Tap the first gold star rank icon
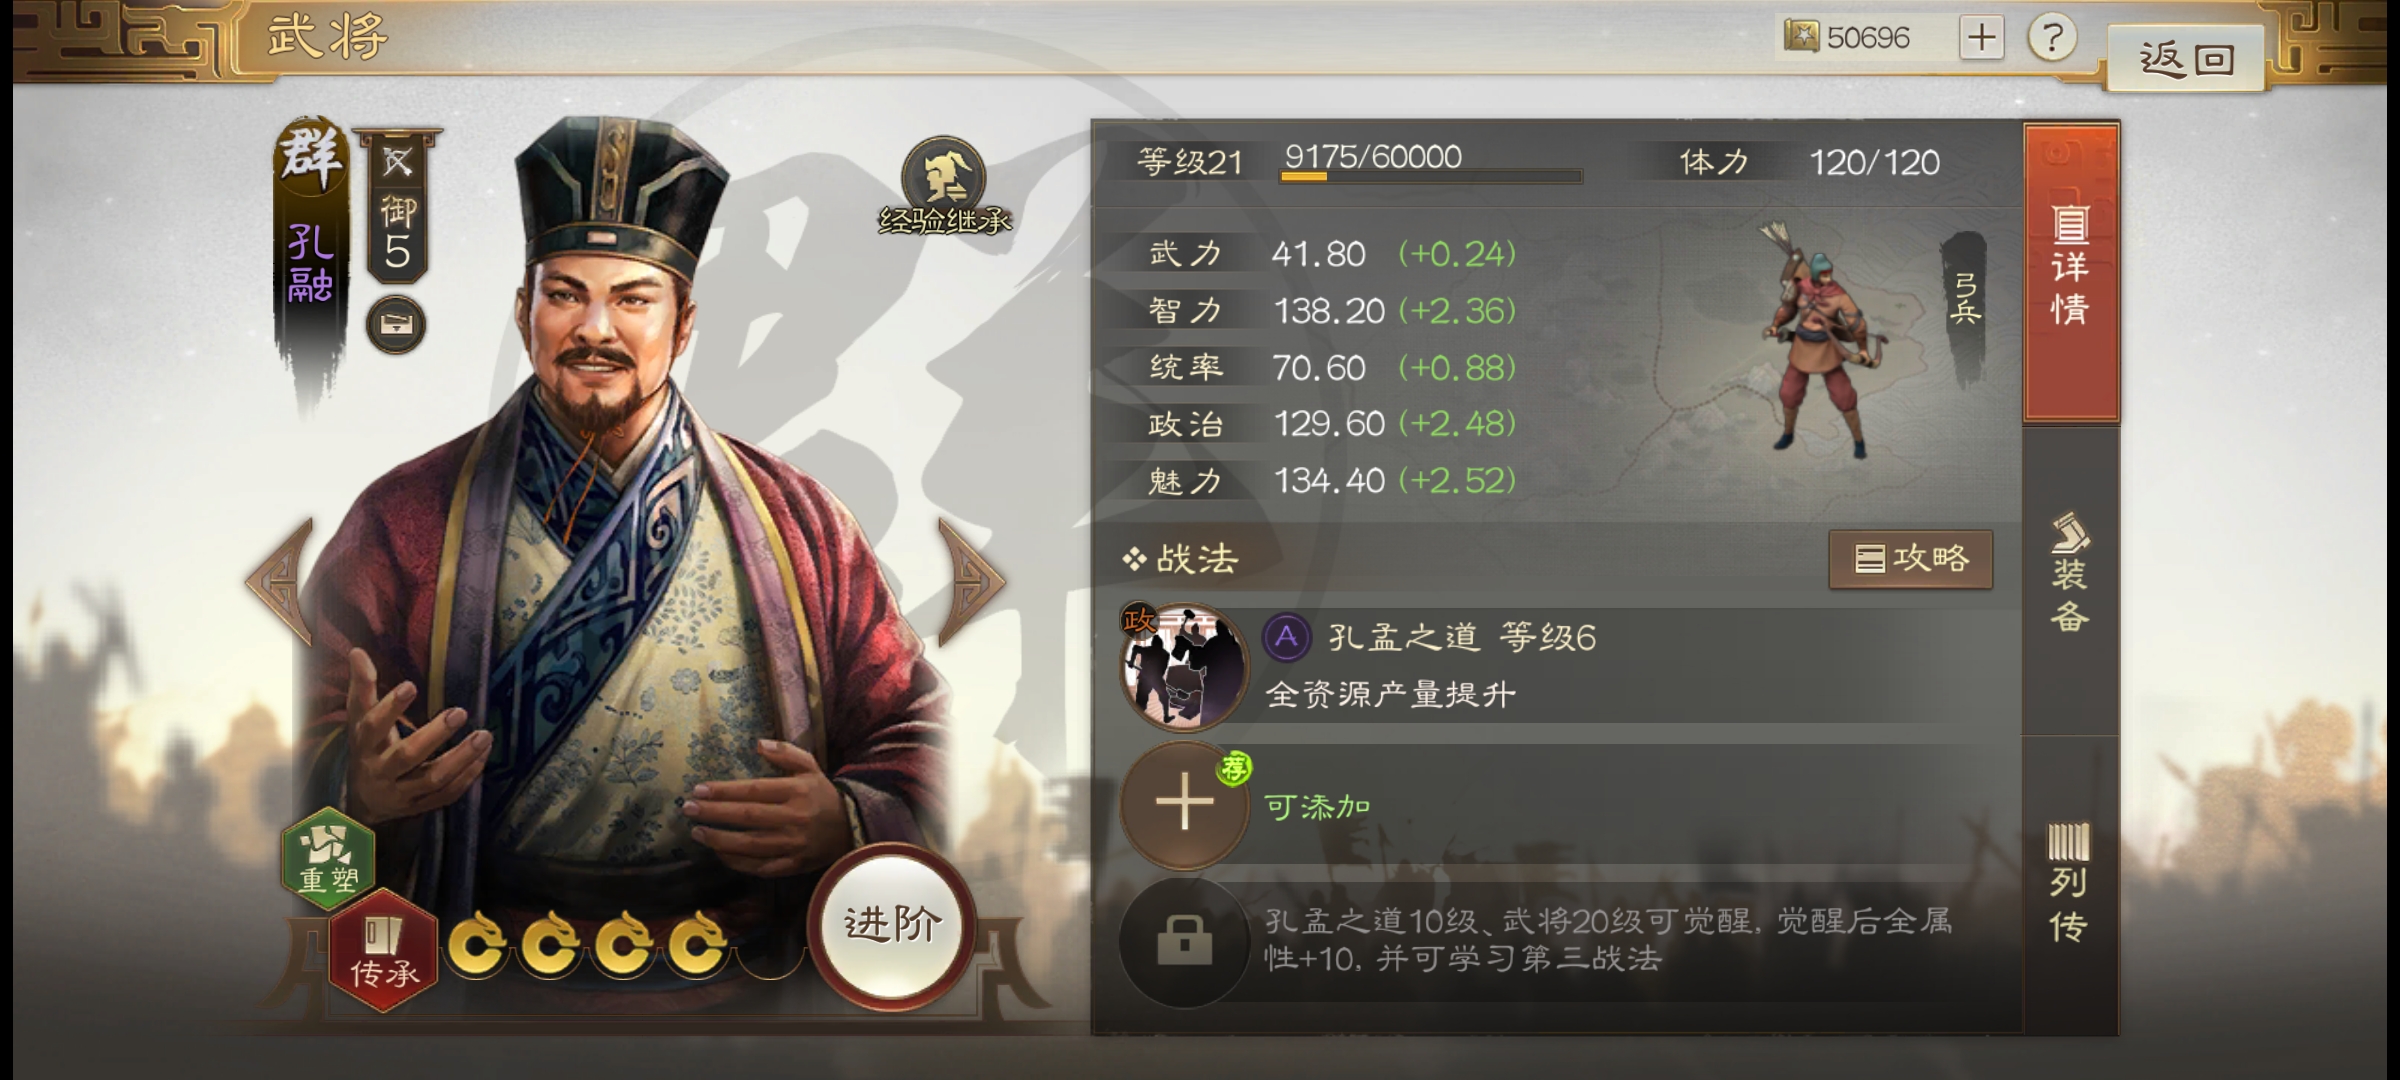The image size is (2400, 1080). pyautogui.click(x=476, y=943)
